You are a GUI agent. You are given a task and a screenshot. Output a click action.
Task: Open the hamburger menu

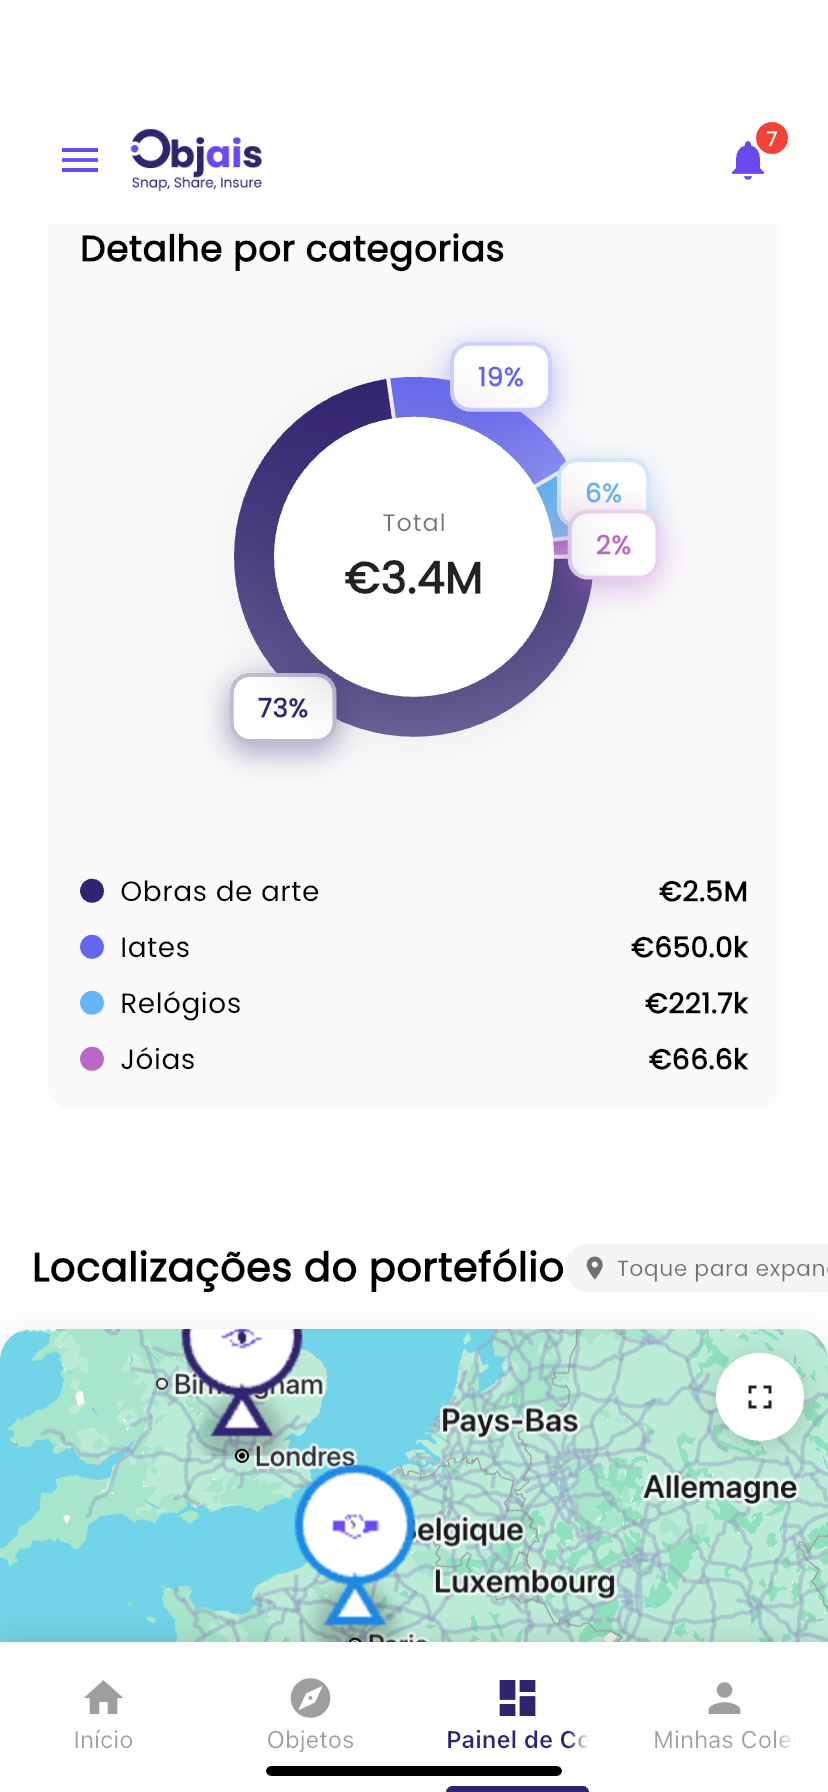80,160
